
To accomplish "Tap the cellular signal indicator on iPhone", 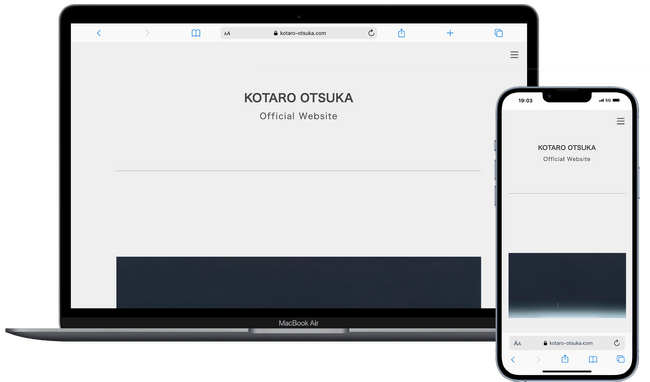I will (x=601, y=100).
